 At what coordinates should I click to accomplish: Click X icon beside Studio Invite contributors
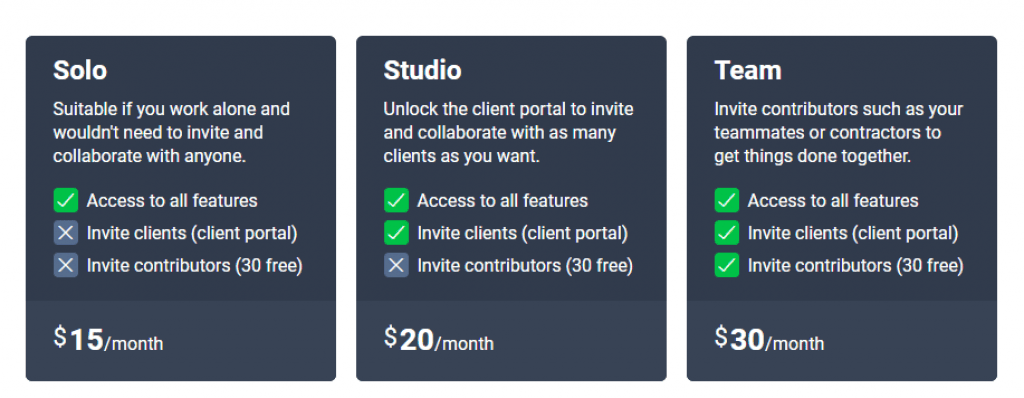pos(396,265)
